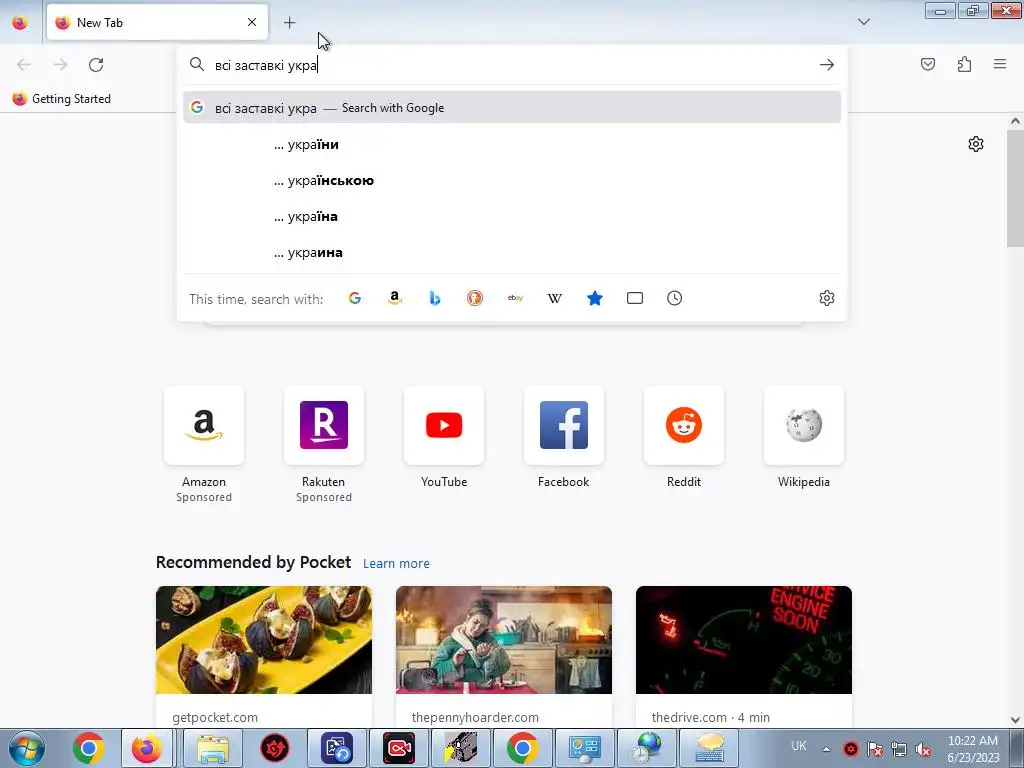
Task: Reload the current page
Action: click(x=96, y=65)
